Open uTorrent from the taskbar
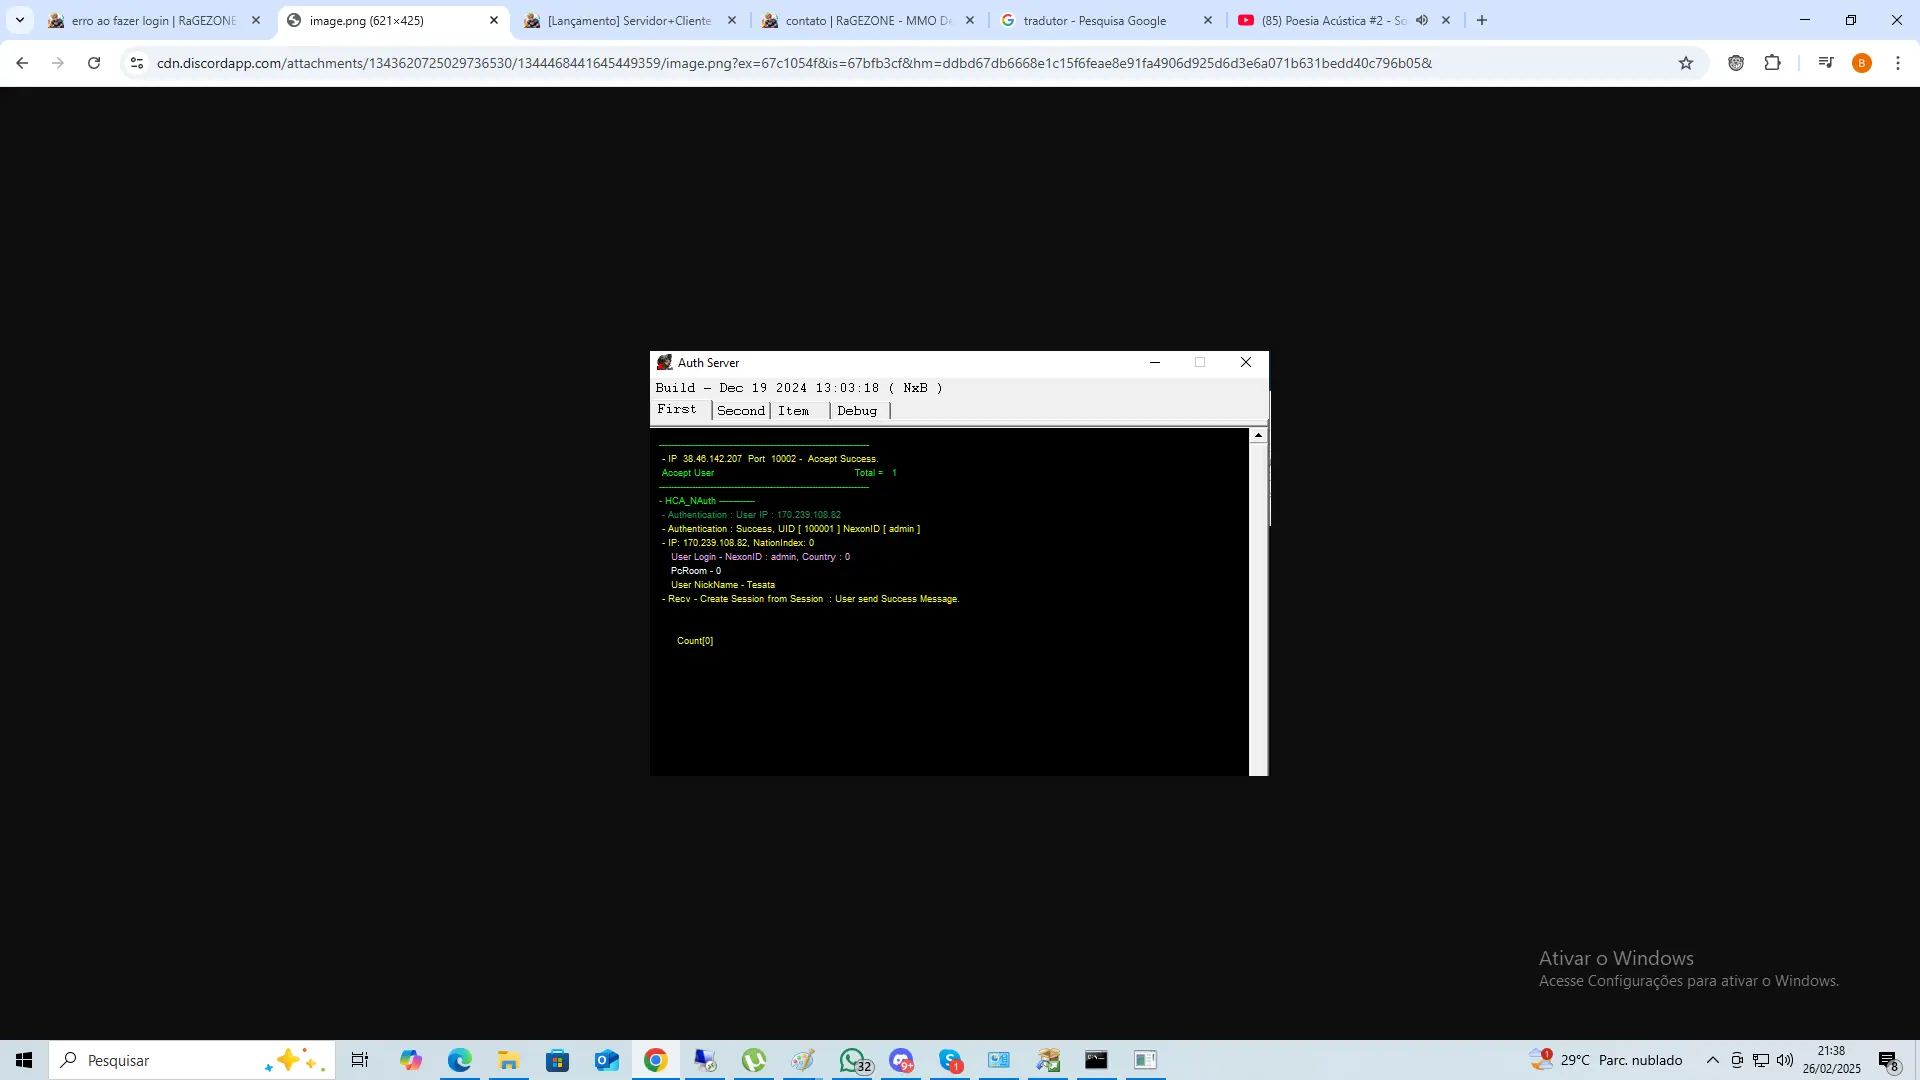This screenshot has height=1080, width=1920. pos(754,1060)
